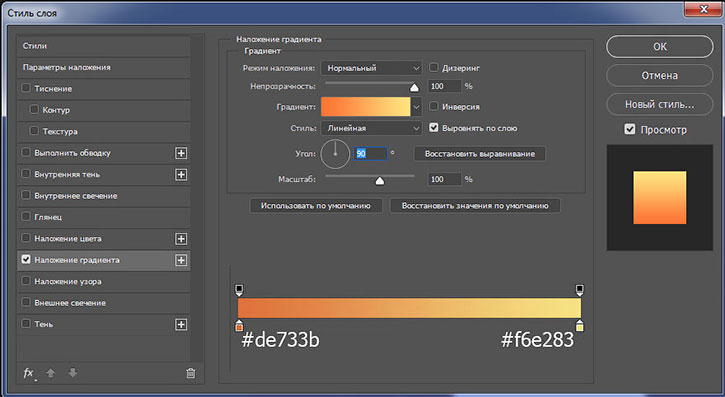Select the Наложение узора effect row label
The height and width of the screenshot is (397, 725).
[x=68, y=281]
